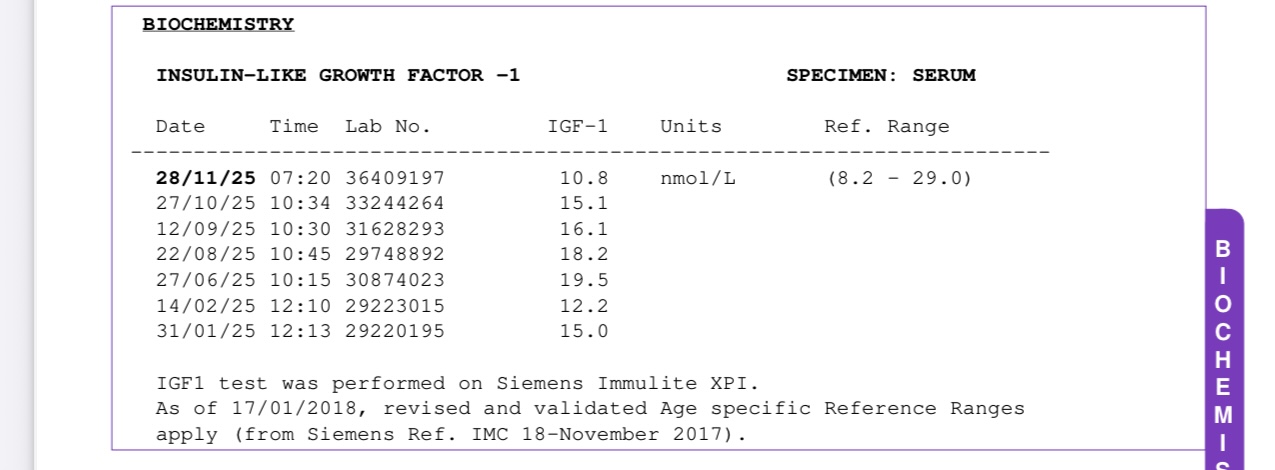Click the nmol/L units value

[697, 179]
